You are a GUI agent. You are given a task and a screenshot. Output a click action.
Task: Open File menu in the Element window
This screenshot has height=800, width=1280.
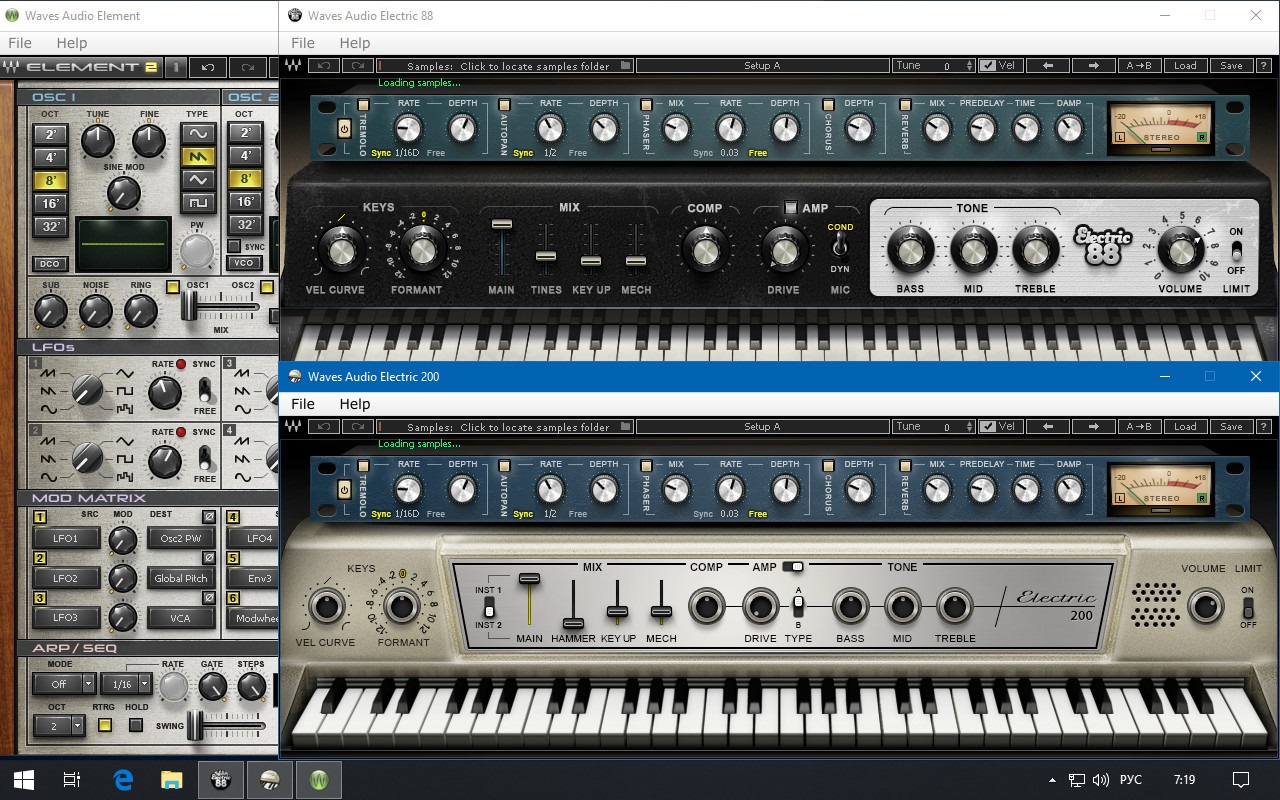coord(20,43)
